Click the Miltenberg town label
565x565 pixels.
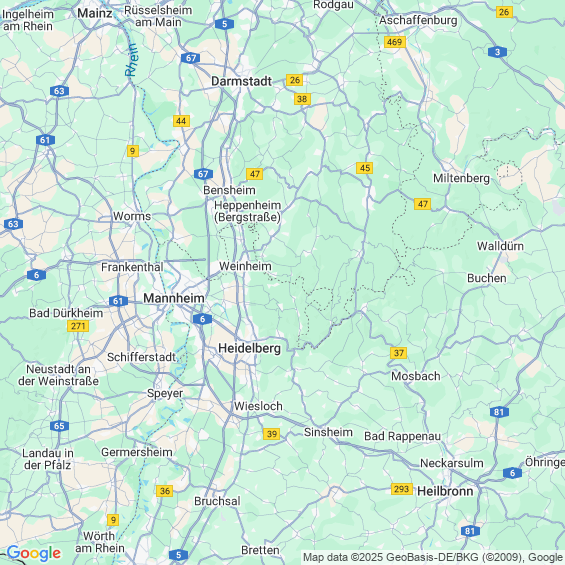pos(461,178)
